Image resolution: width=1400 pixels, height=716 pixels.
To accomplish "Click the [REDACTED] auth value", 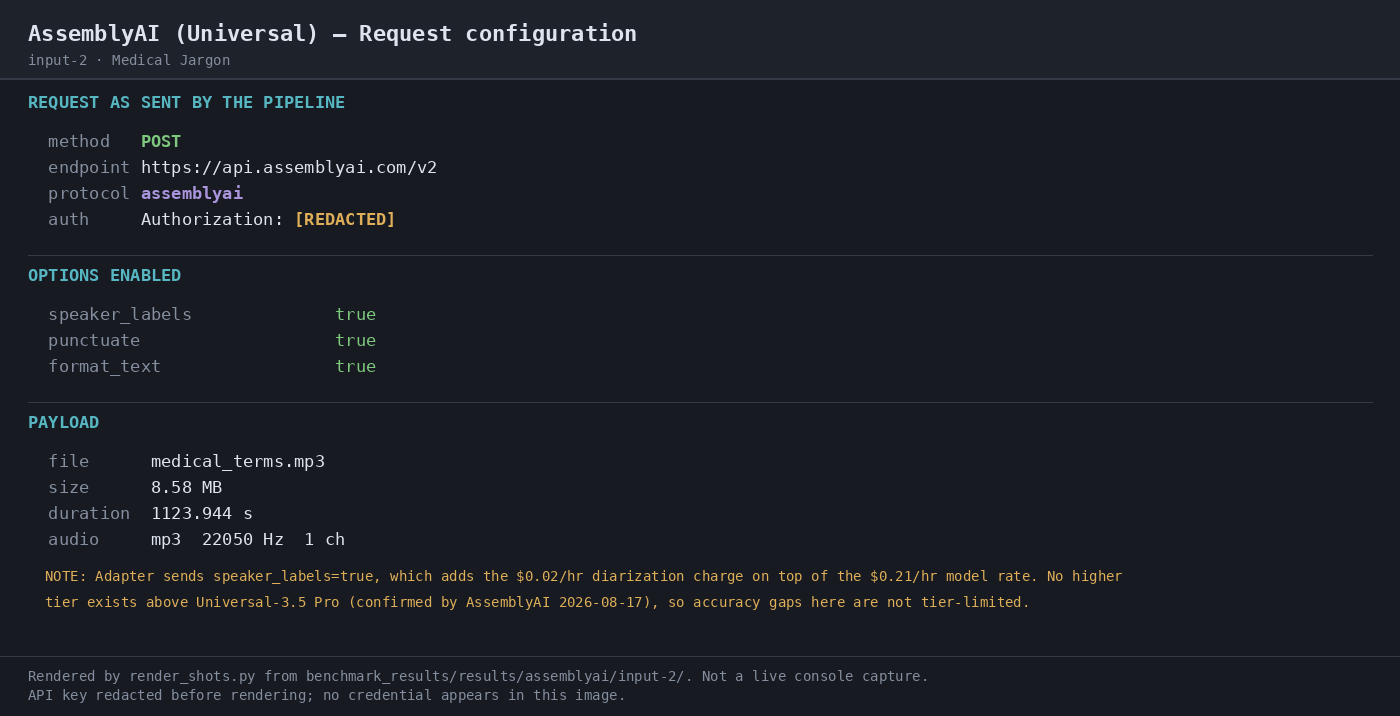I will coord(345,220).
